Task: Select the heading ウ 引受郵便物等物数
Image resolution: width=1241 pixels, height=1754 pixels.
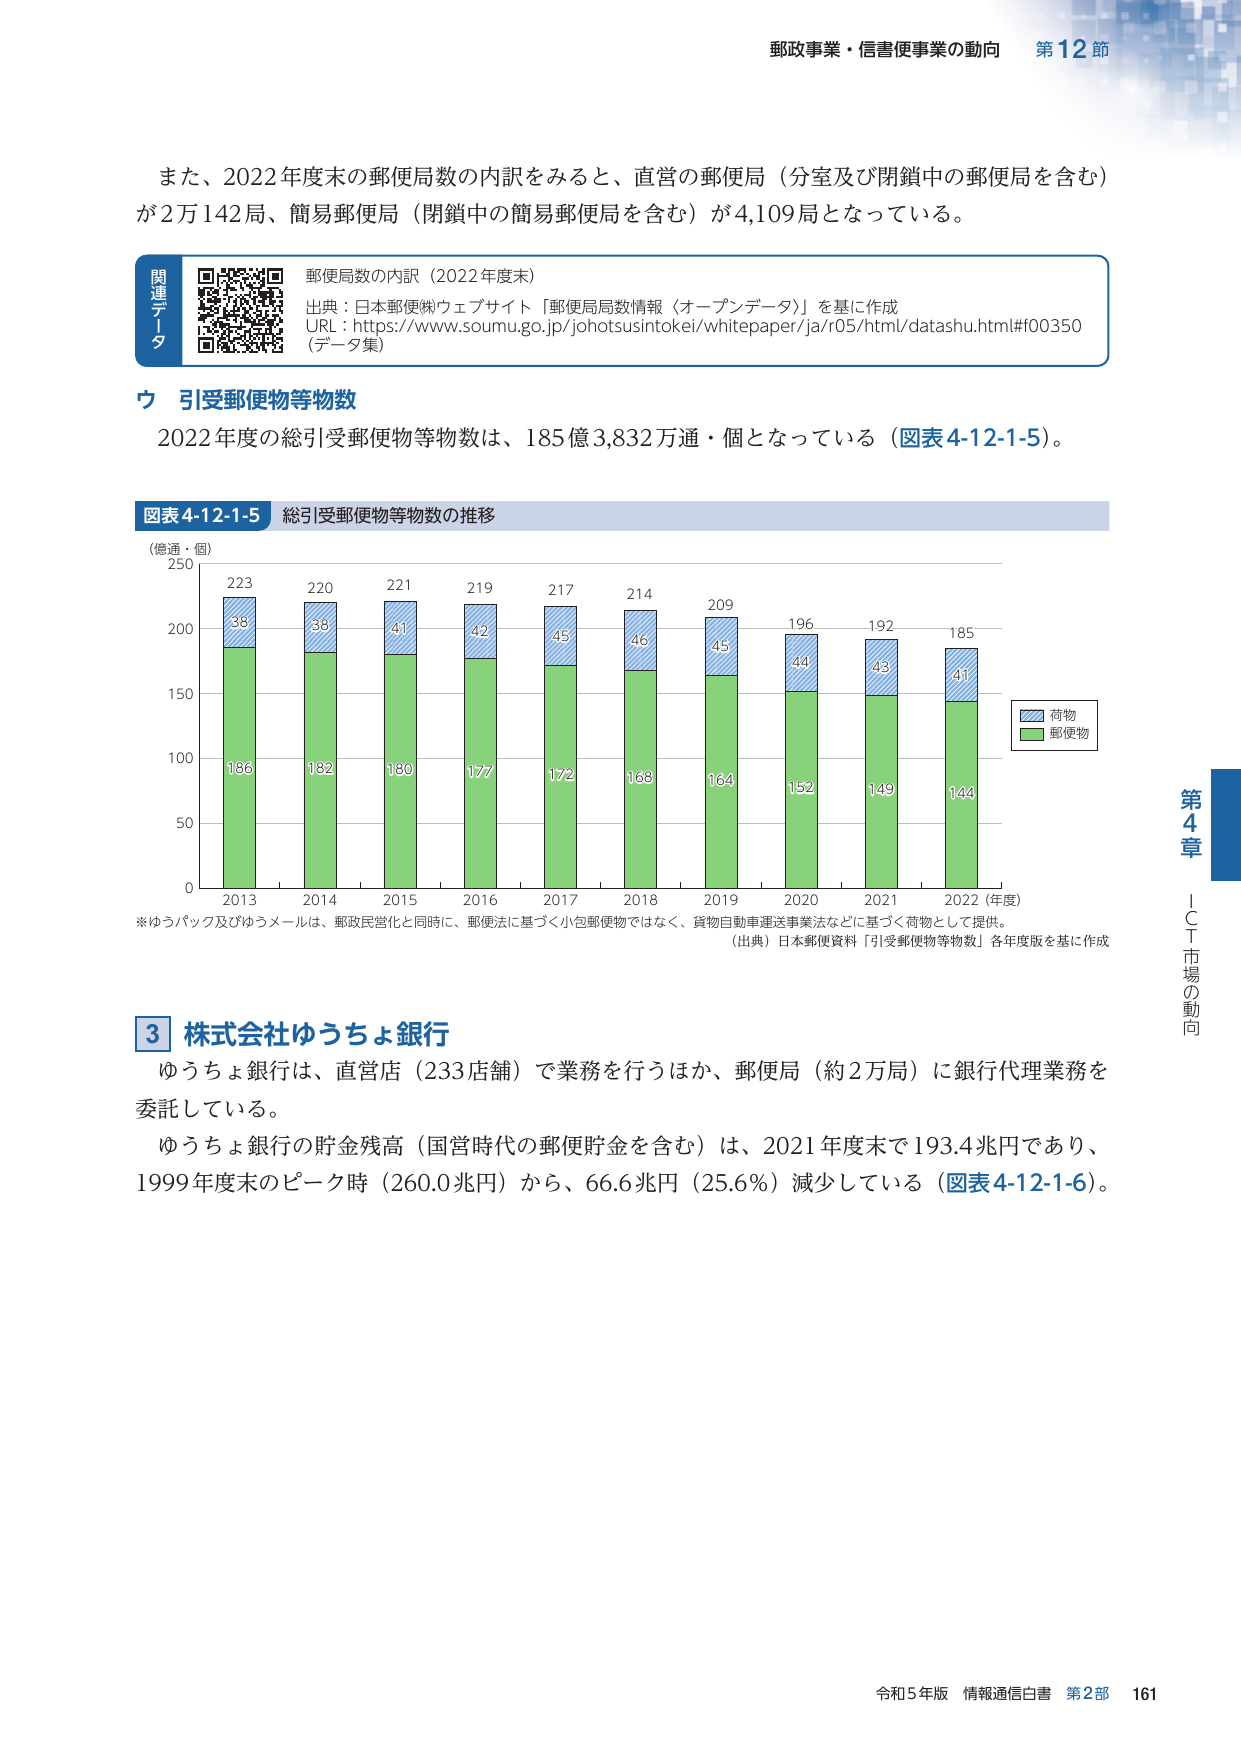Action: pyautogui.click(x=246, y=400)
